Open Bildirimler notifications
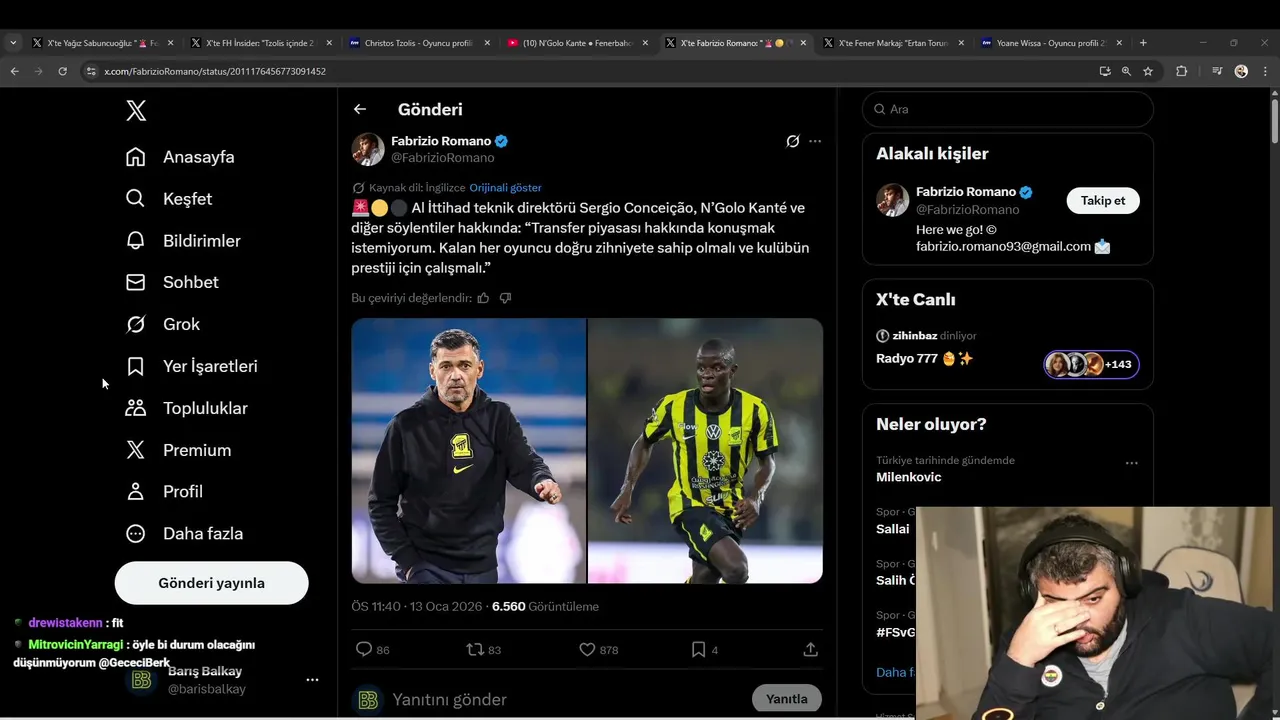This screenshot has height=720, width=1280. tap(183, 241)
